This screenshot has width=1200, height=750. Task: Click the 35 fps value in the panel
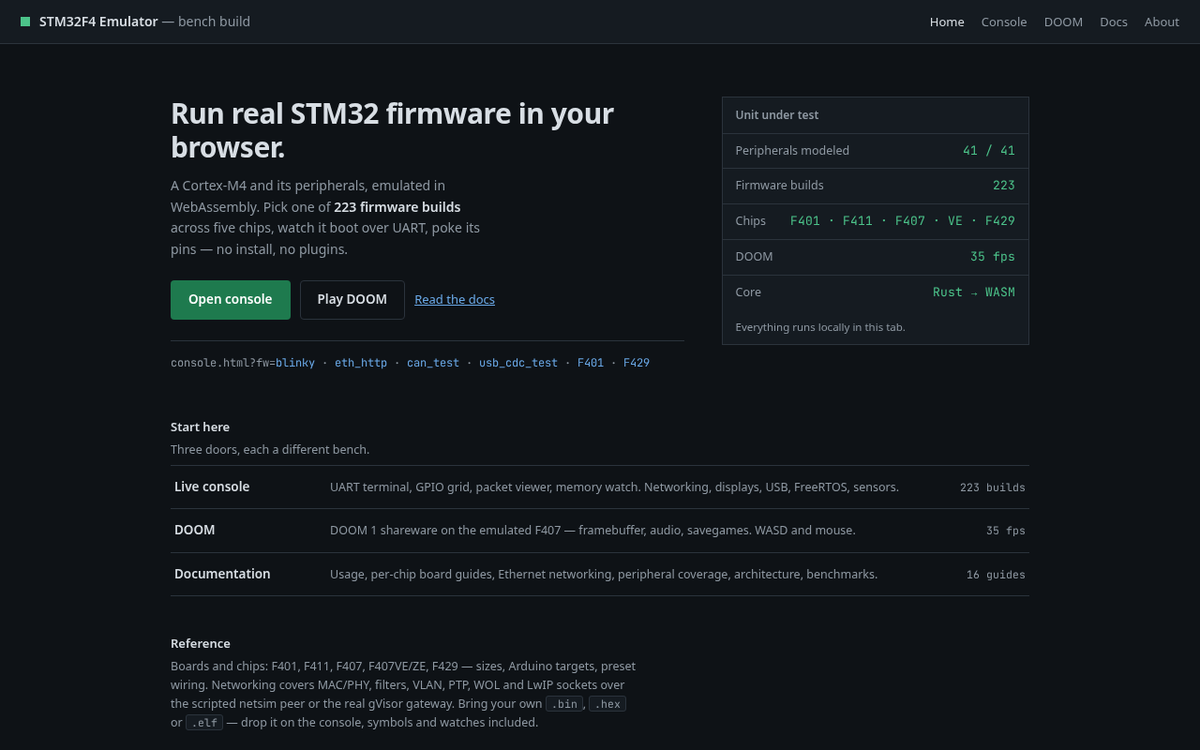992,256
